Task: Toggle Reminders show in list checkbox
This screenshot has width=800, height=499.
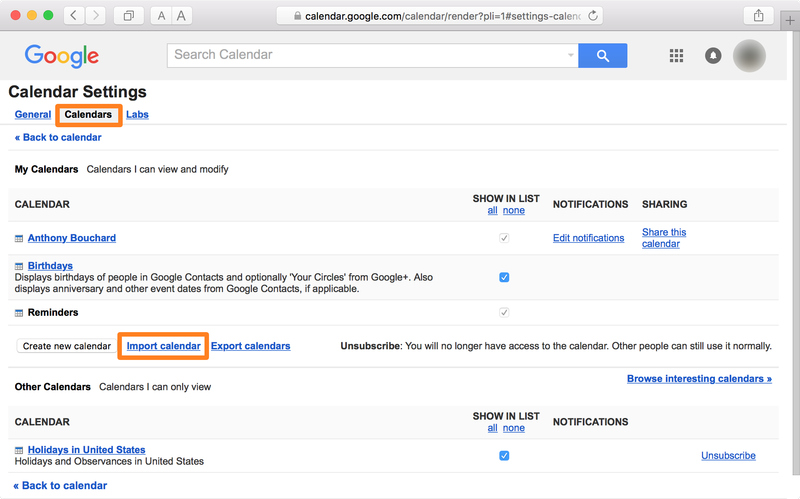Action: point(504,312)
